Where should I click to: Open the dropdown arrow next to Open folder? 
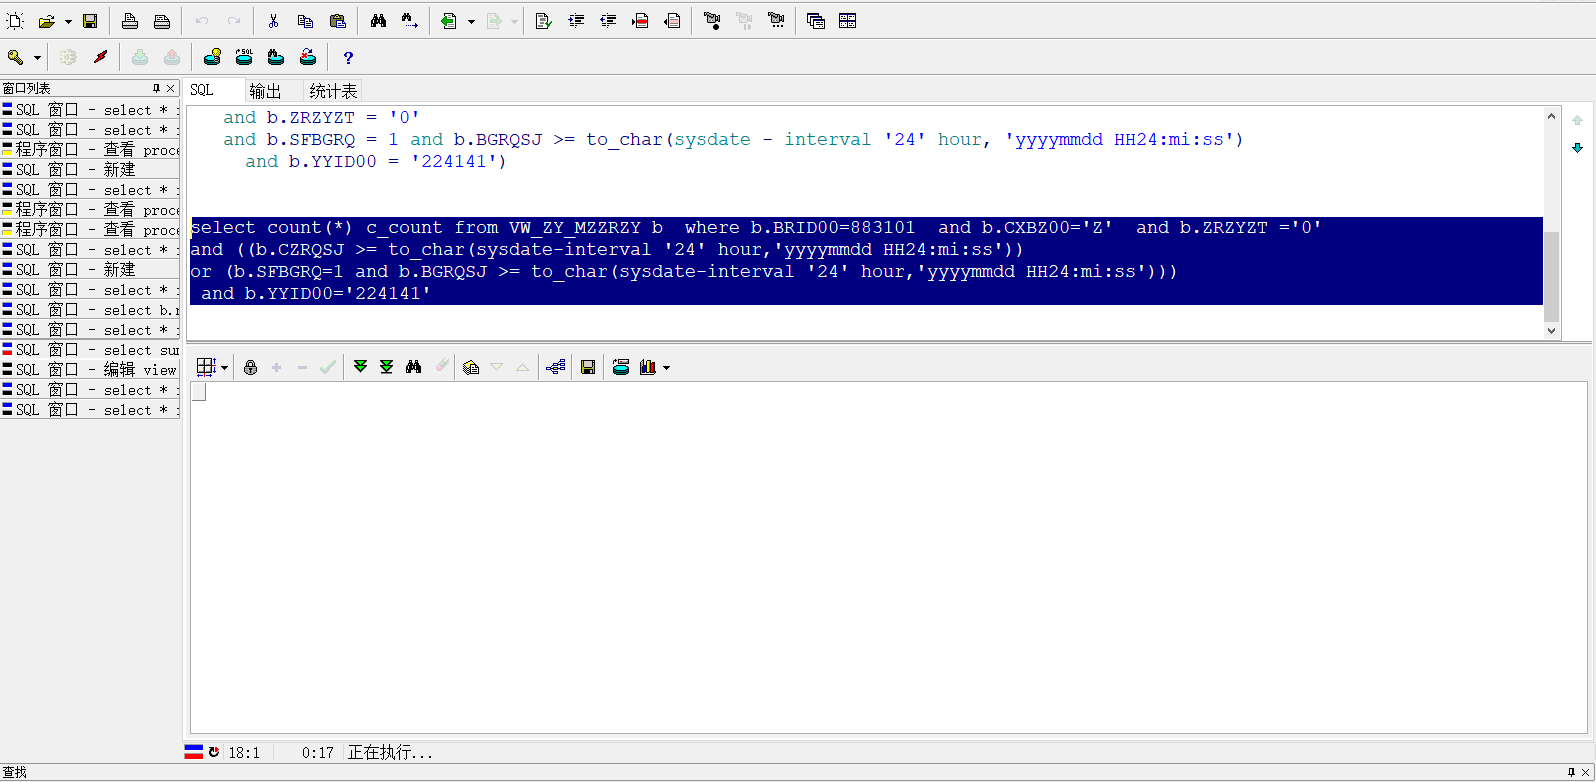[68, 21]
